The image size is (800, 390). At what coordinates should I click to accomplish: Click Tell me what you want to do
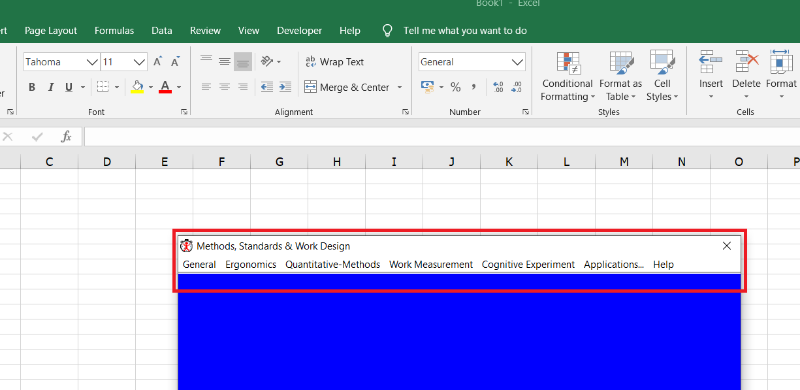(465, 31)
